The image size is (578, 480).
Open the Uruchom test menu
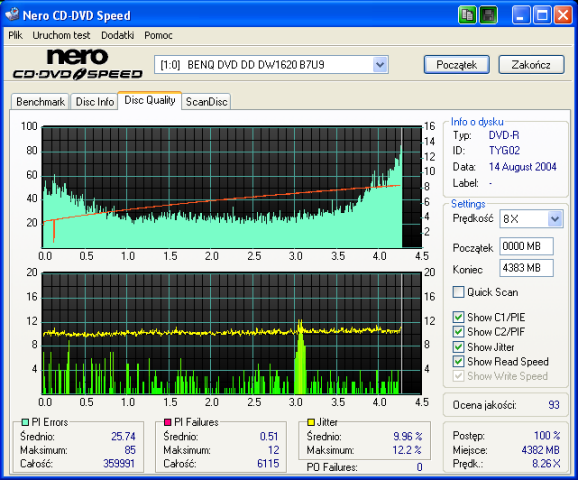click(61, 35)
